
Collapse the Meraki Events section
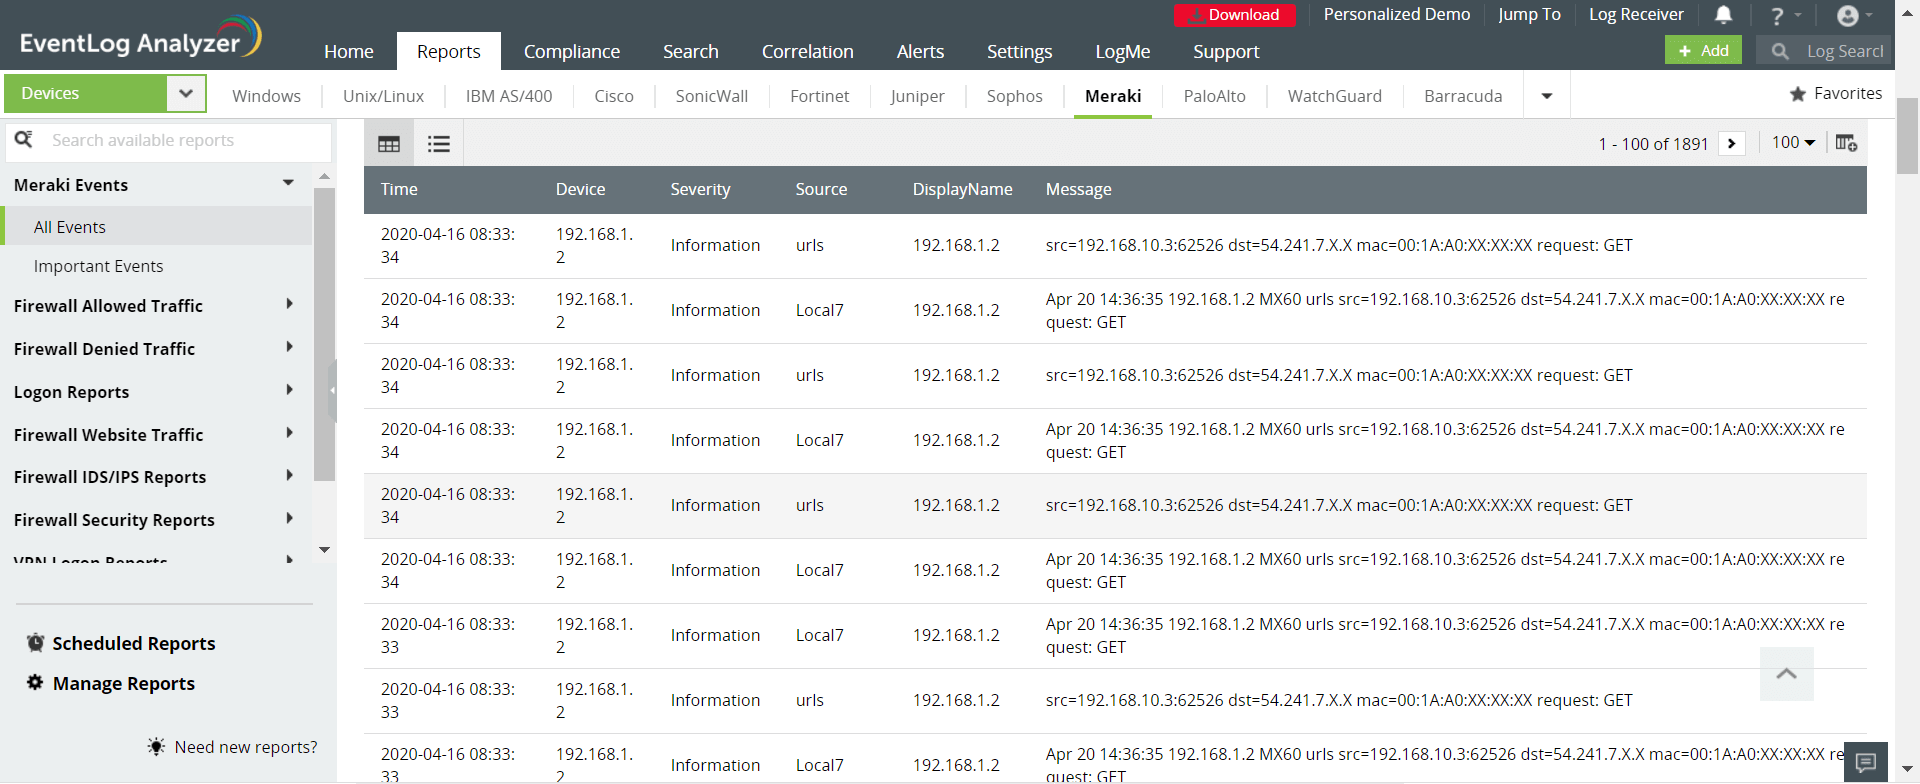click(288, 183)
